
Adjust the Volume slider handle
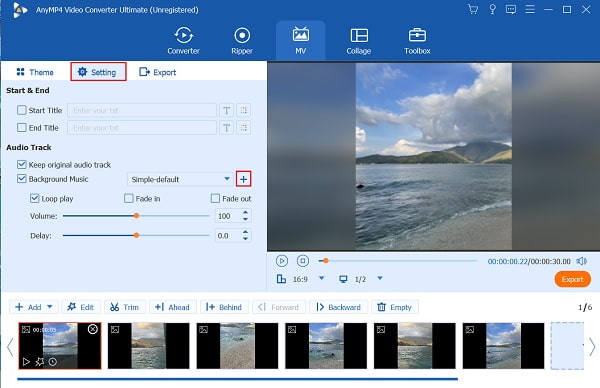point(136,216)
